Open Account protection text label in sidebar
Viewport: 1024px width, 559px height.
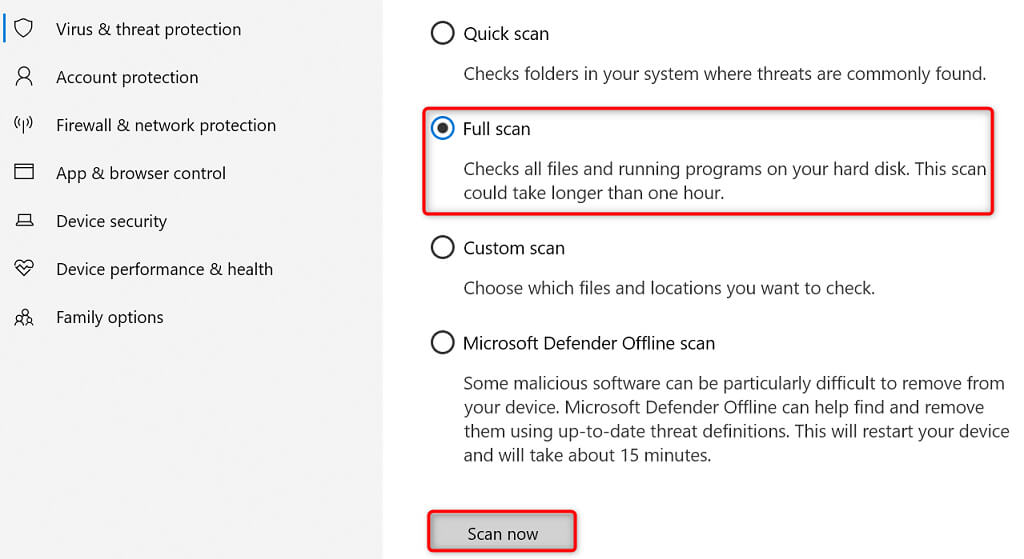click(x=127, y=77)
